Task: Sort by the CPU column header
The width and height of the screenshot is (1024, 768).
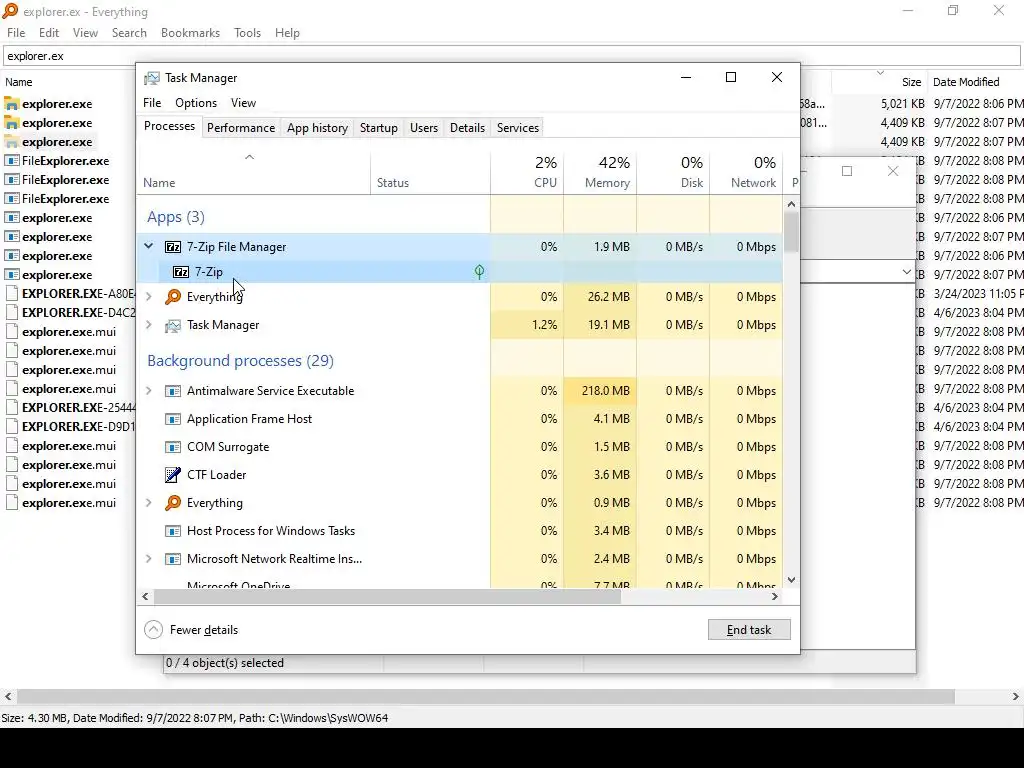Action: pos(527,172)
